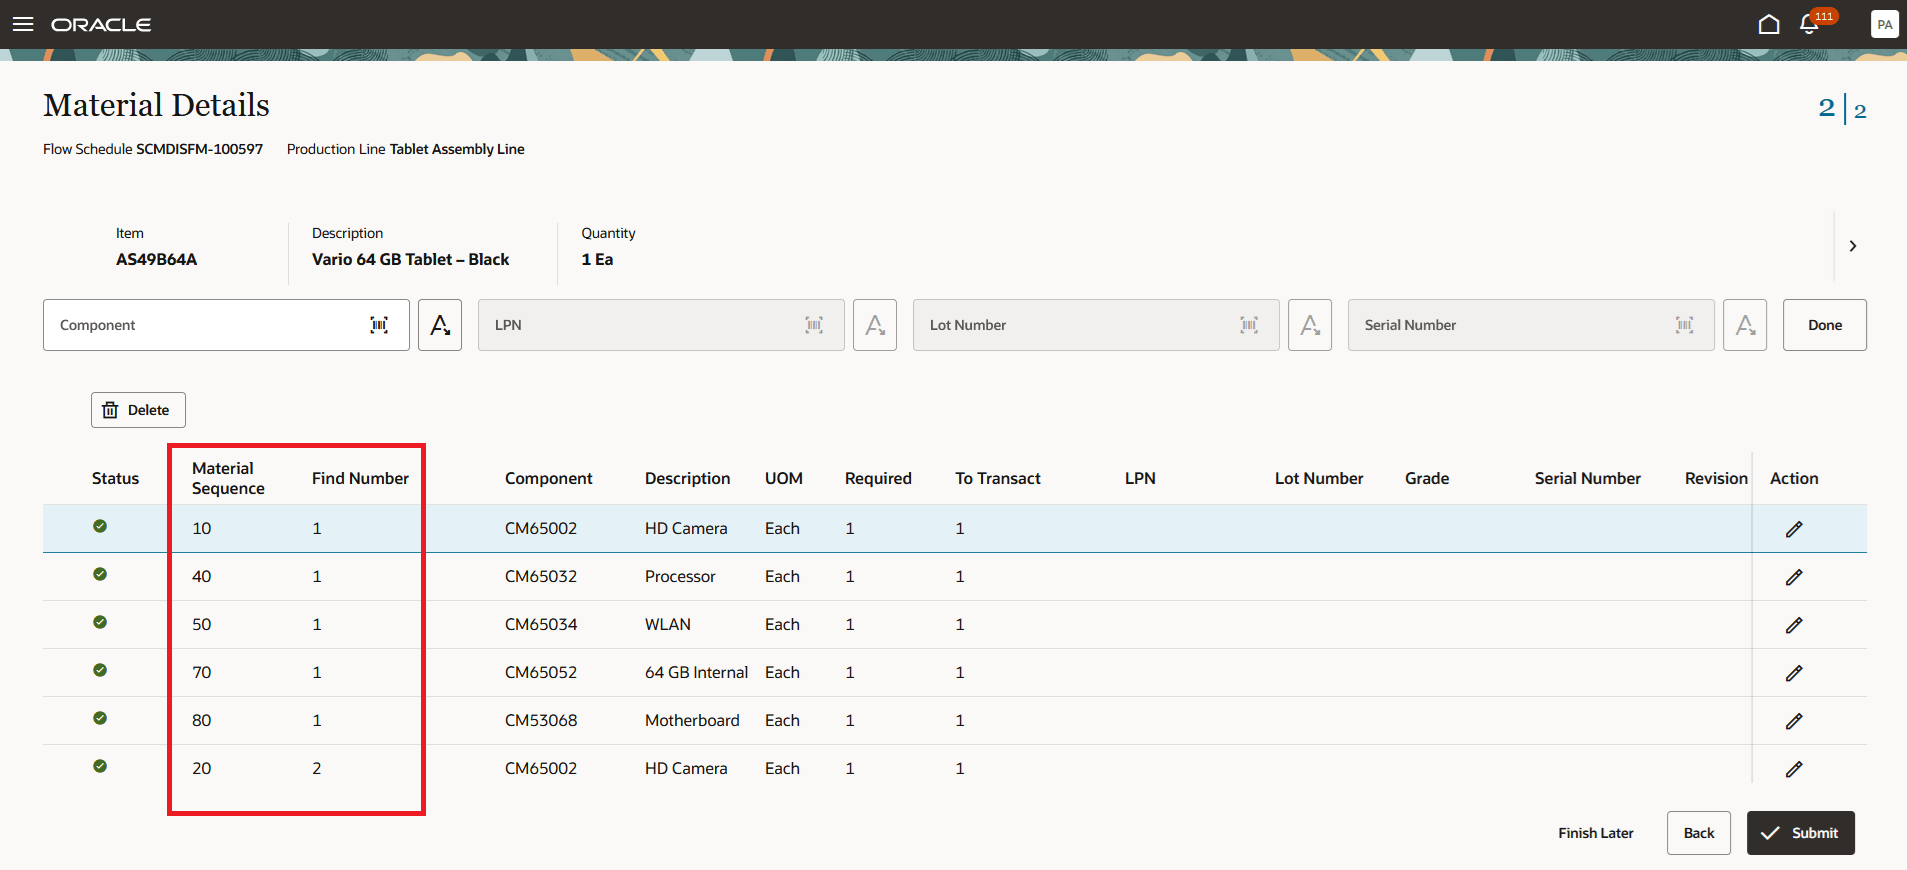Go to the Home page icon
Image resolution: width=1907 pixels, height=870 pixels.
tap(1768, 24)
